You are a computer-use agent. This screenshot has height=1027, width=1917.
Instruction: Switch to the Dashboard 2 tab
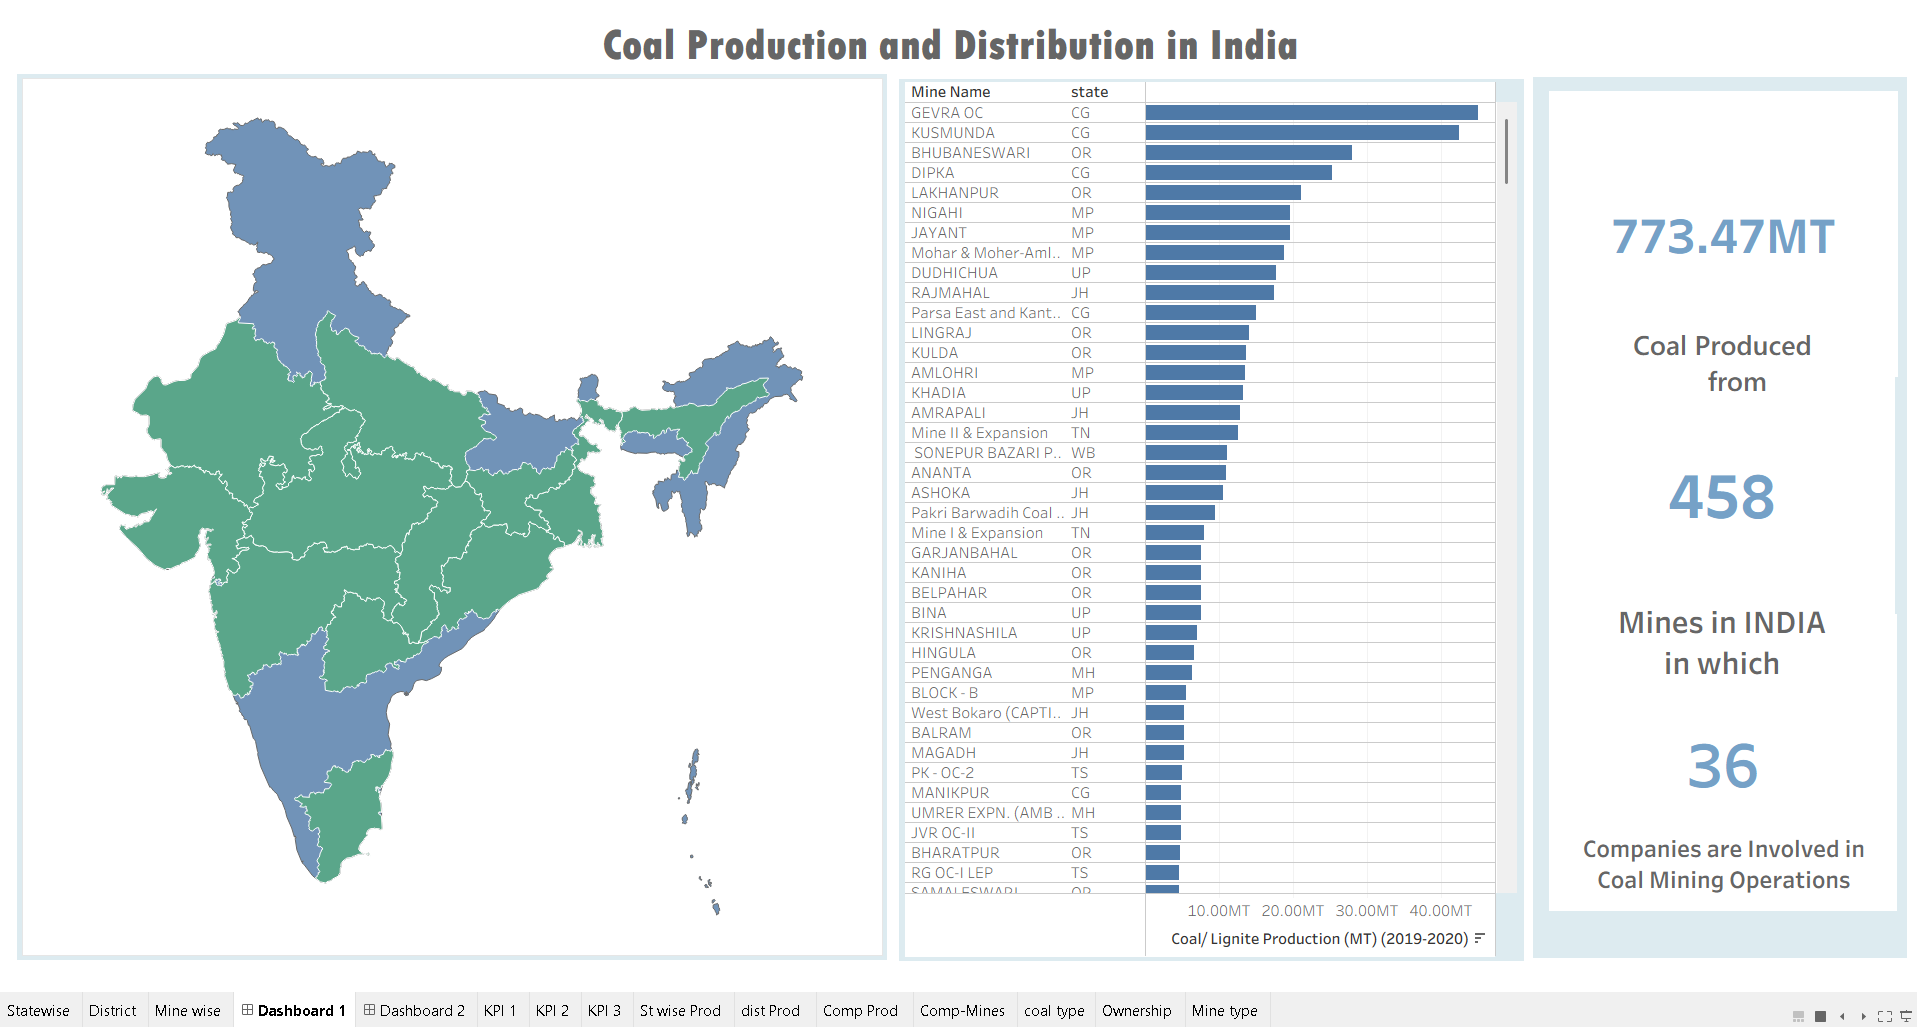click(414, 1010)
